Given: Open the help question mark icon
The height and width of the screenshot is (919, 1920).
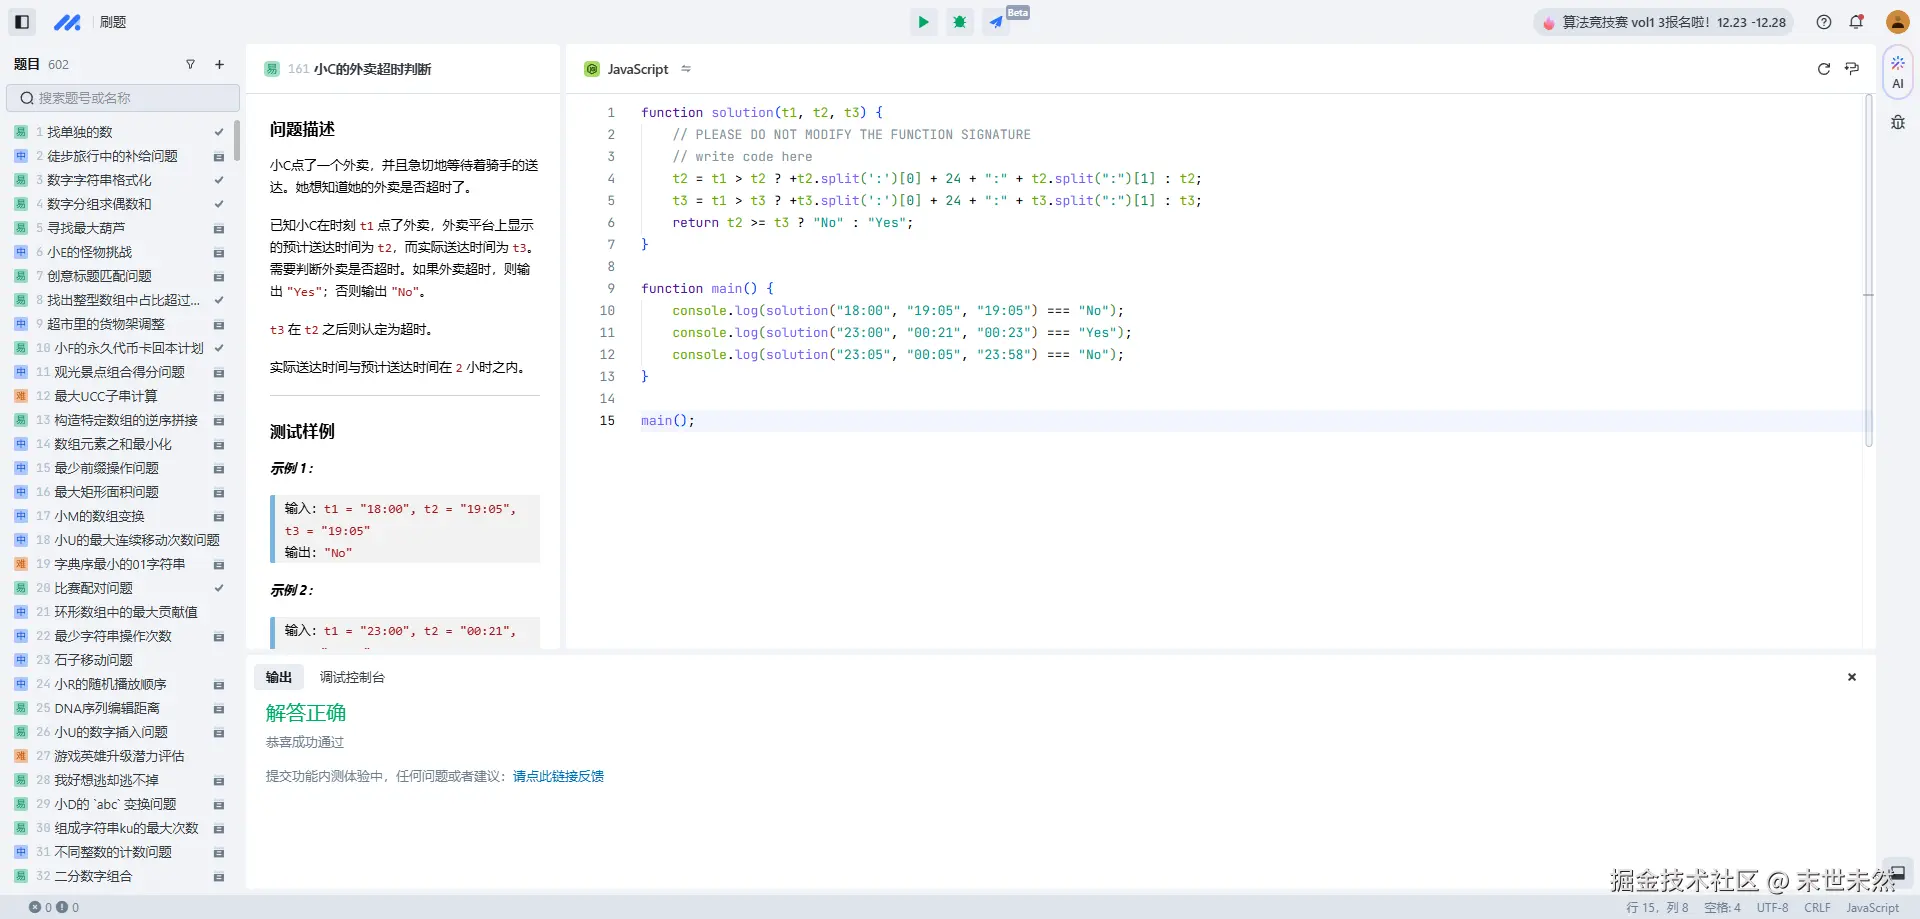Looking at the screenshot, I should pos(1824,22).
